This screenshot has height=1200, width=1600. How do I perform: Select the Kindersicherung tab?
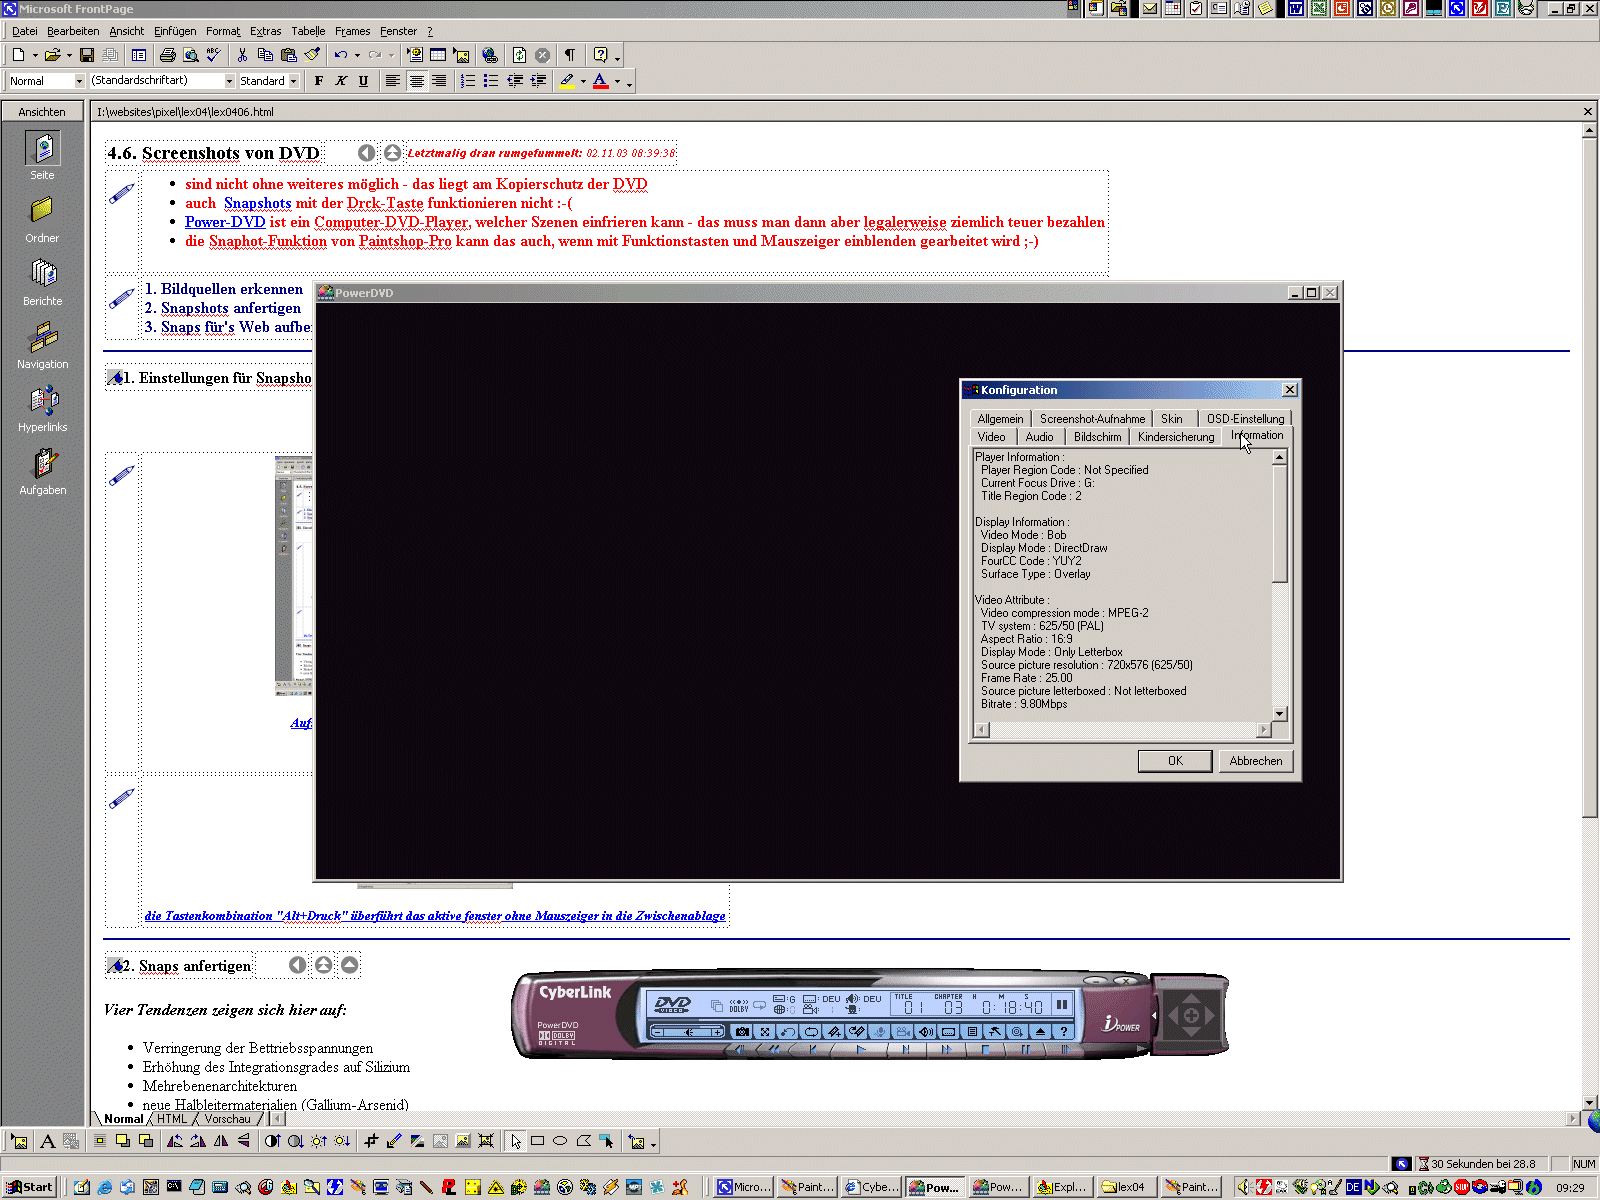coord(1176,437)
